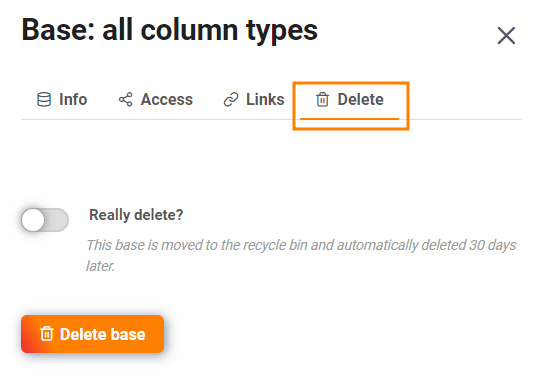This screenshot has height=379, width=550.
Task: Enable the Really delete switch
Action: [x=45, y=220]
